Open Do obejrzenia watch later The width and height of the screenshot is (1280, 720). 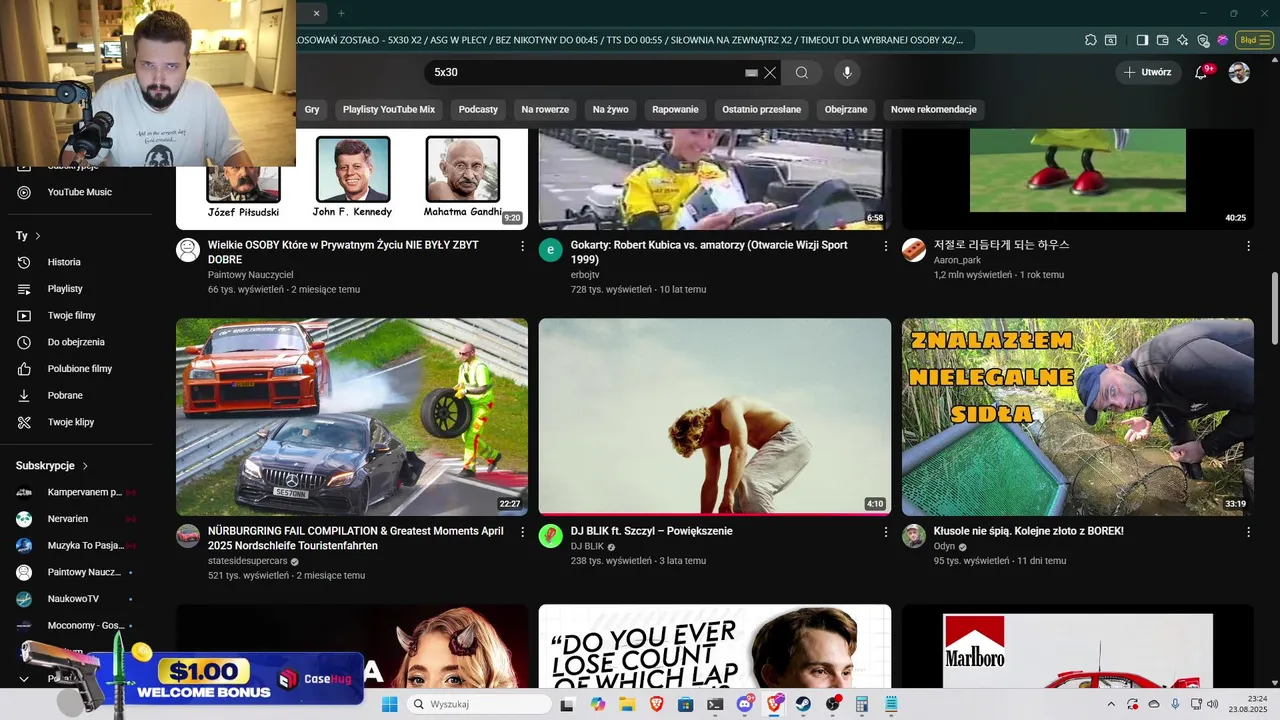78,342
